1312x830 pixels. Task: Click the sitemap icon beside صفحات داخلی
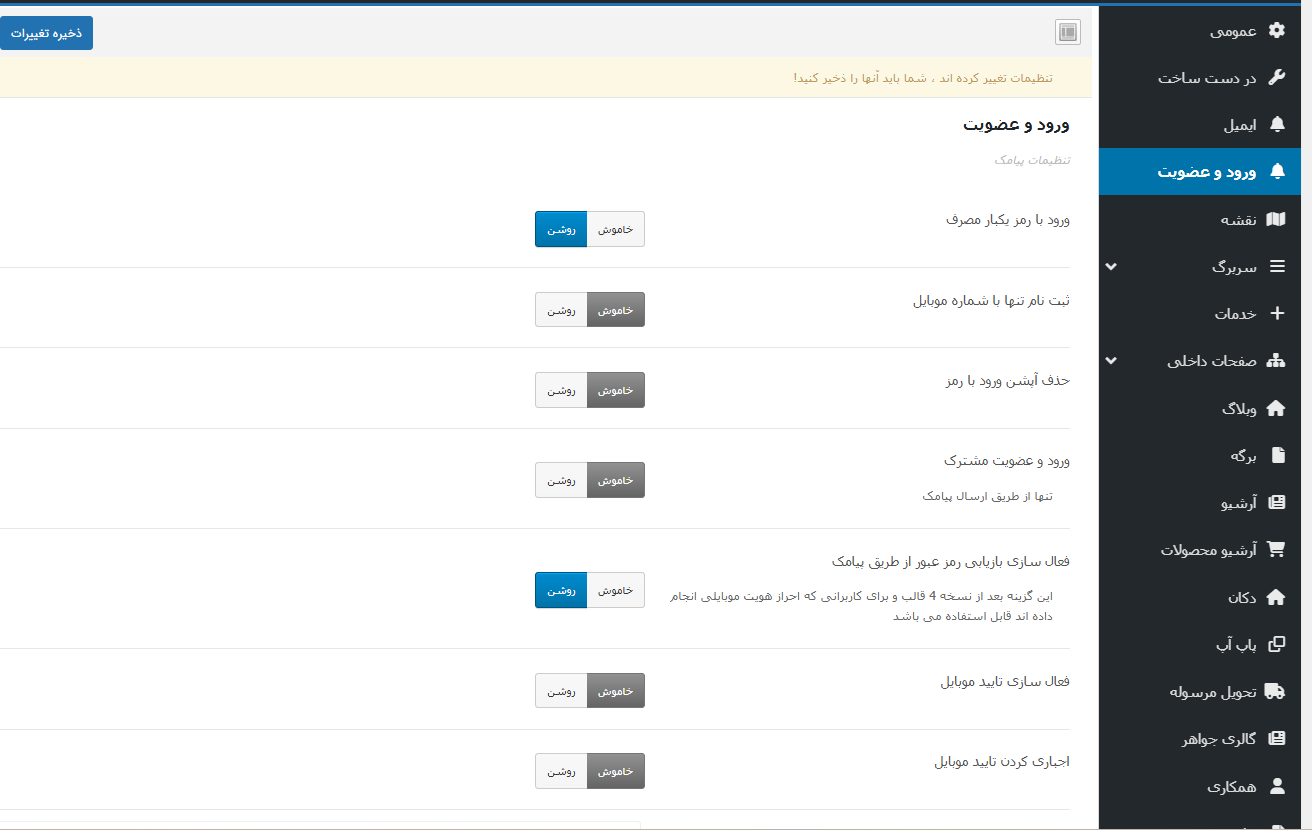click(x=1276, y=360)
